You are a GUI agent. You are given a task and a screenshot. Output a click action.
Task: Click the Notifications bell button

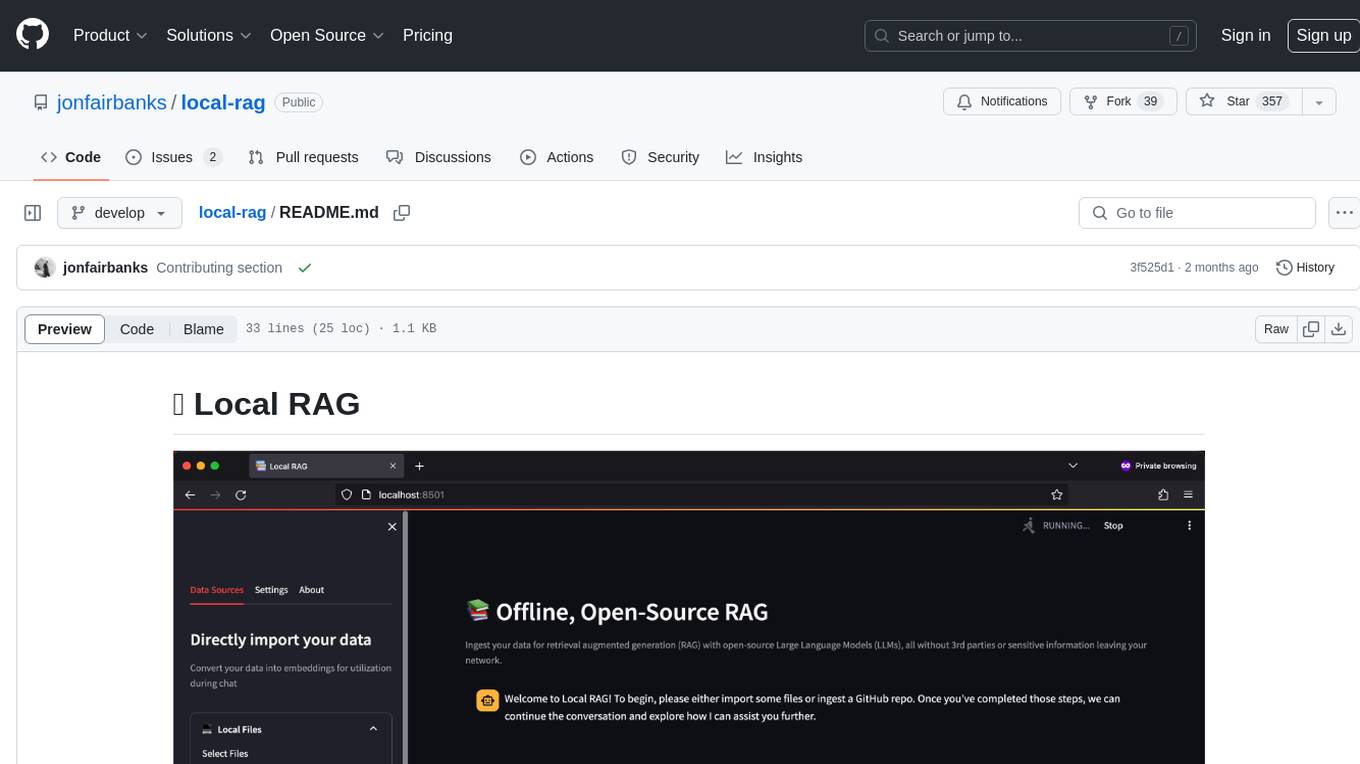(1002, 102)
